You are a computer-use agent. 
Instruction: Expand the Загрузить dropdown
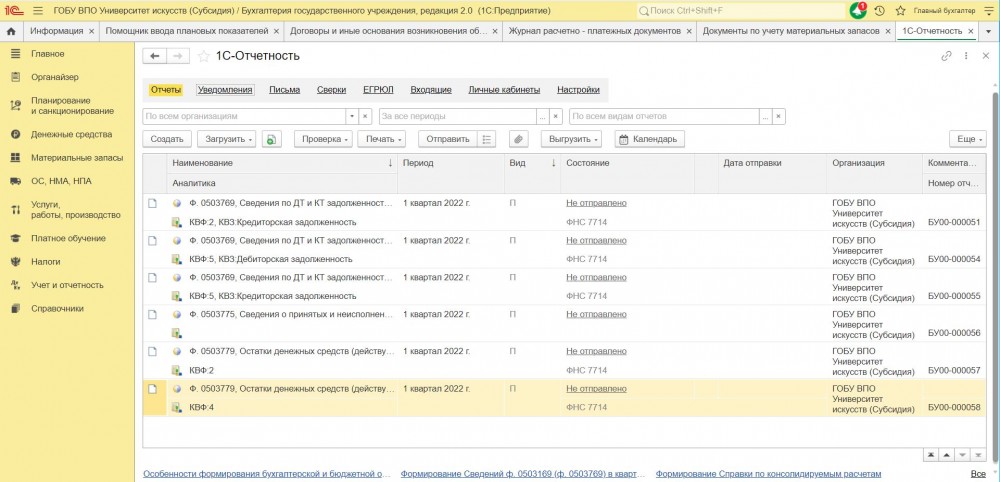tap(226, 139)
